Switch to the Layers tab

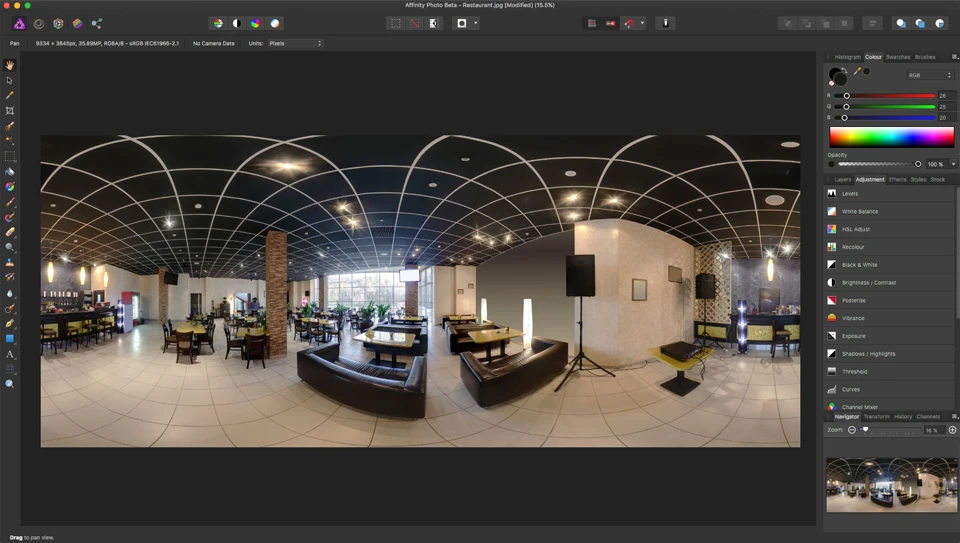pos(842,179)
